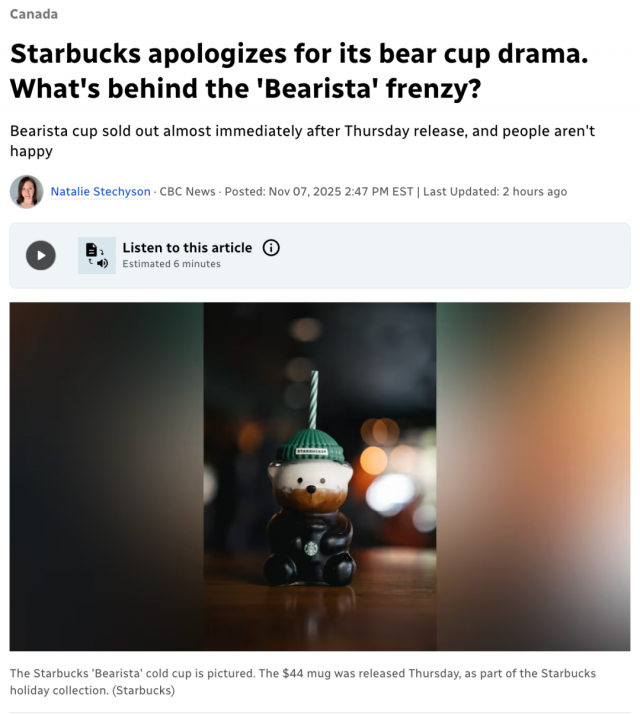
Task: Click the Last Updated 2 hours ago text
Action: [495, 192]
